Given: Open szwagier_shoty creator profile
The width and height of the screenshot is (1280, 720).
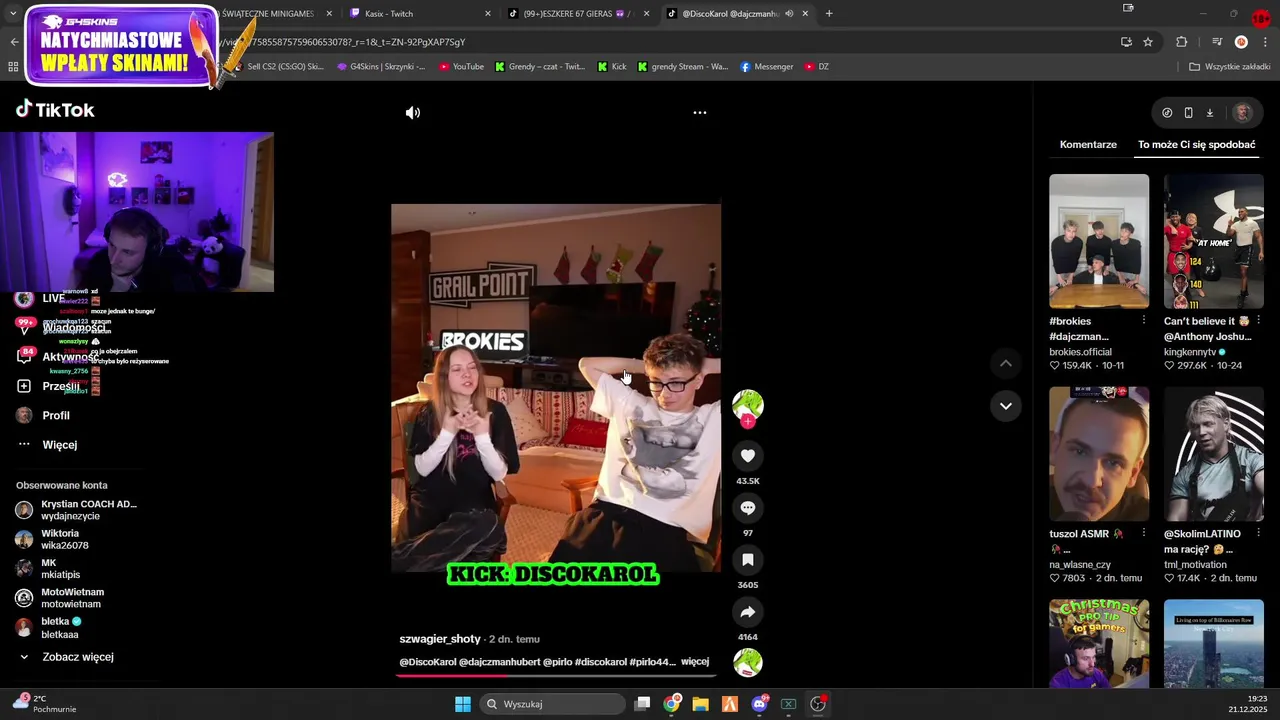Looking at the screenshot, I should pos(440,639).
